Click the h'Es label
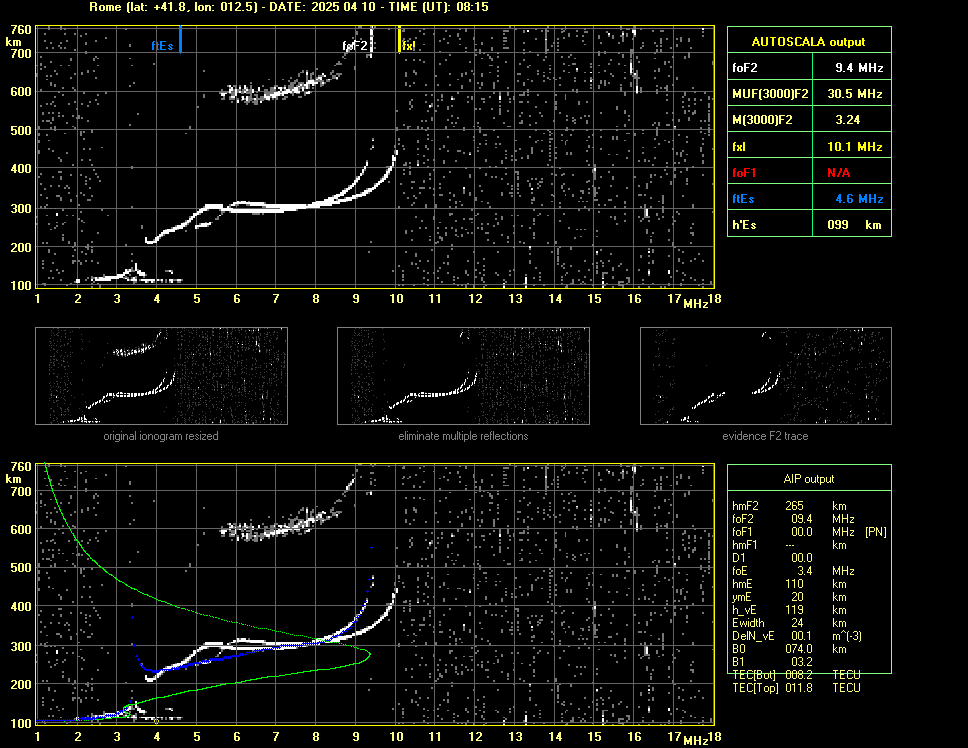Viewport: 968px width, 748px height. click(744, 225)
